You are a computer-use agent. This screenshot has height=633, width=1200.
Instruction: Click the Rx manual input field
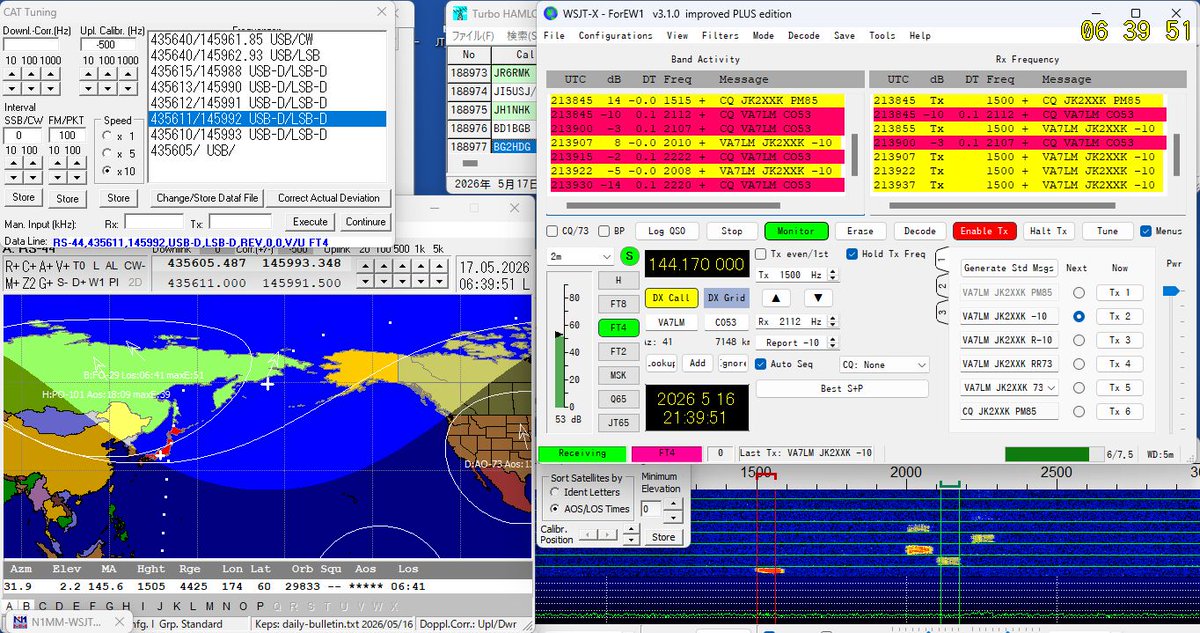(x=154, y=222)
